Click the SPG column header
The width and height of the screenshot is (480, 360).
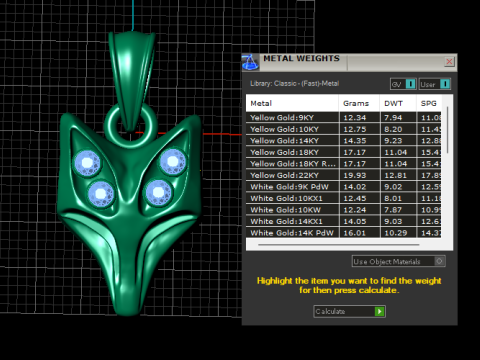pyautogui.click(x=429, y=103)
